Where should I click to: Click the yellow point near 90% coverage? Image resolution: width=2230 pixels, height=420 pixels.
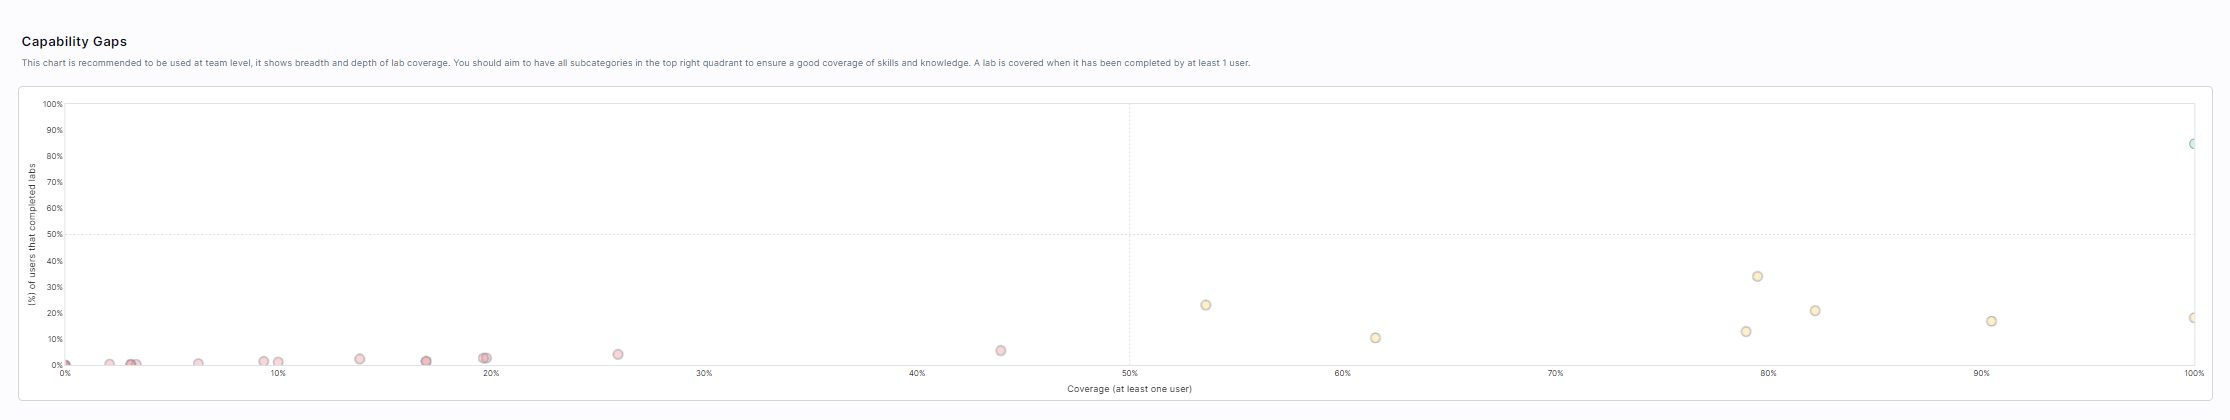pyautogui.click(x=1991, y=322)
